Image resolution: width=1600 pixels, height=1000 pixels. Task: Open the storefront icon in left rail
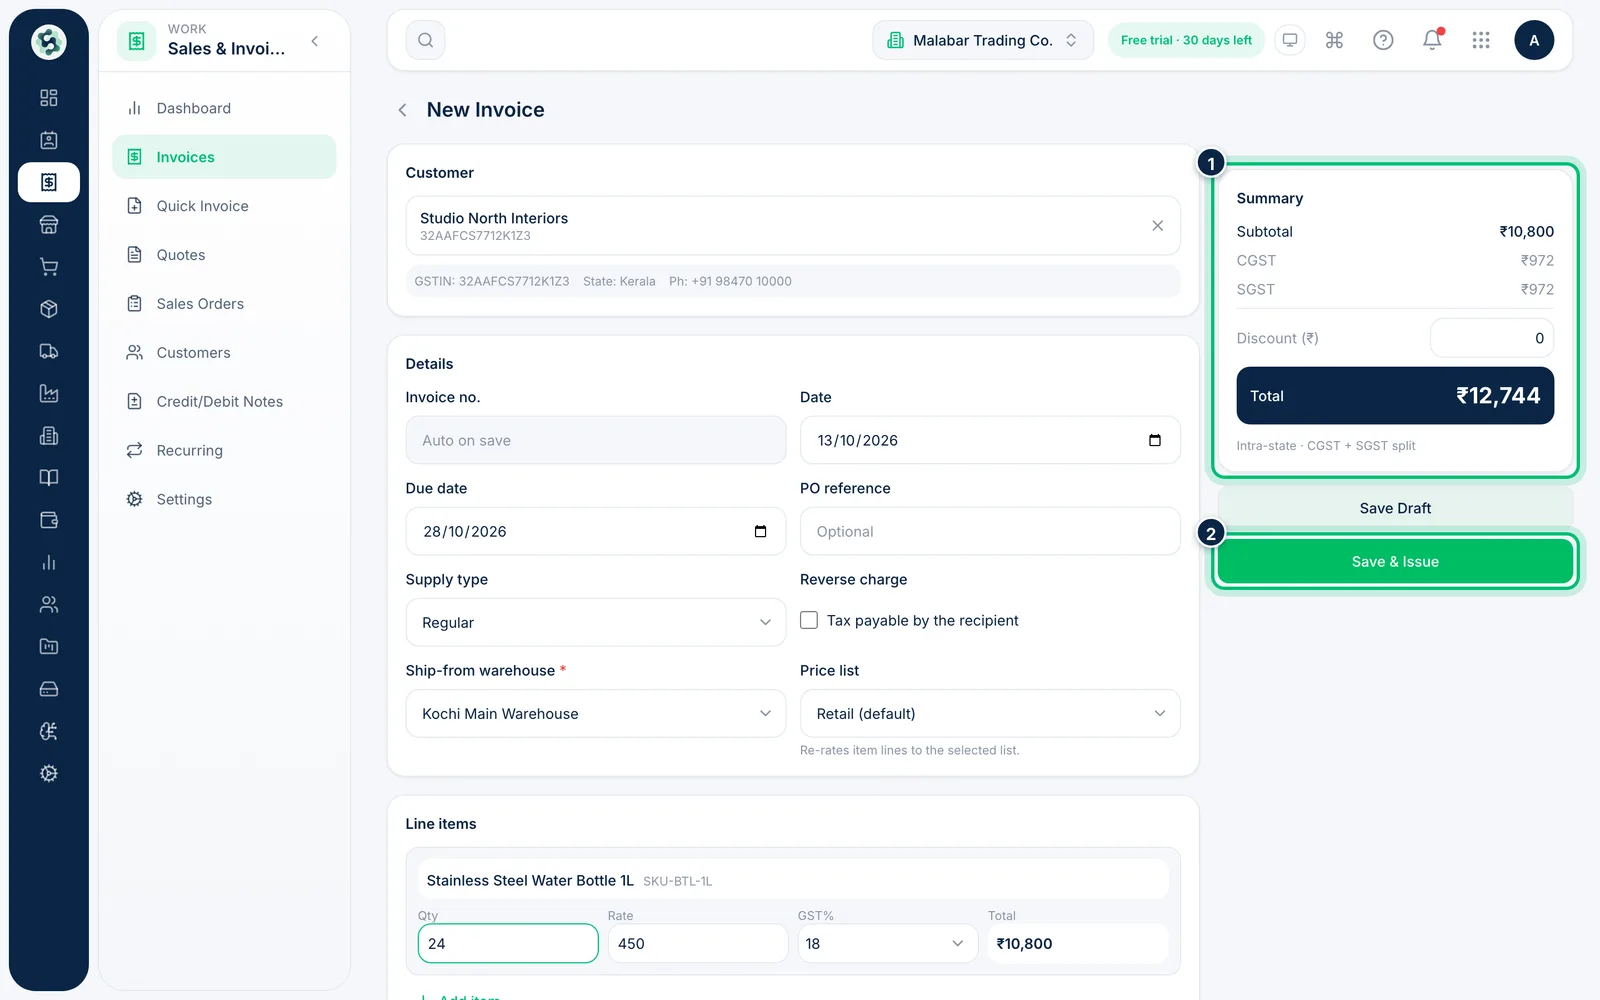pos(49,225)
